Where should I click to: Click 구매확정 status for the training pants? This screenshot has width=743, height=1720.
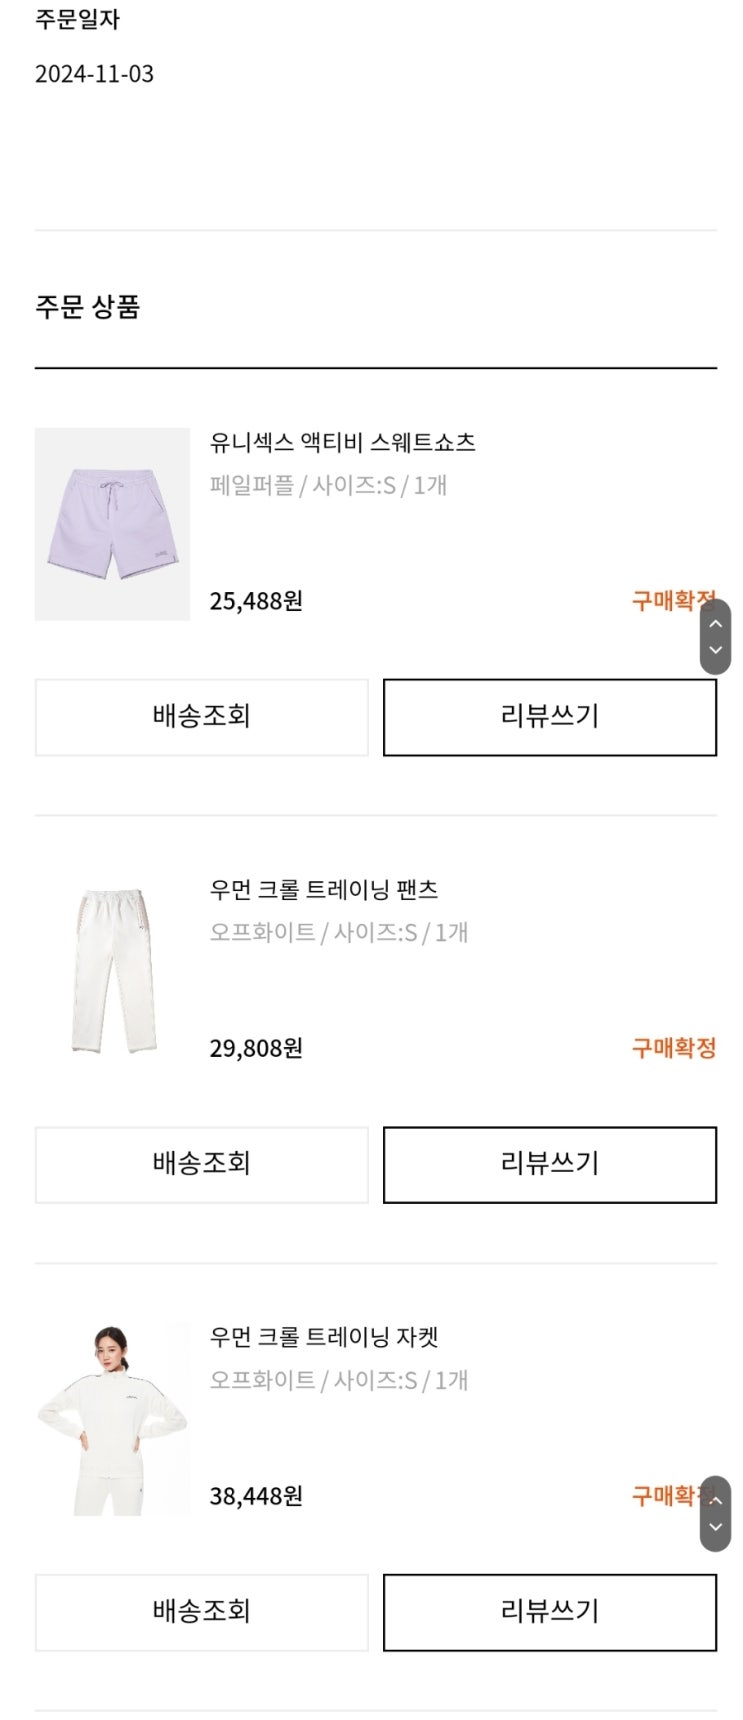[674, 1048]
